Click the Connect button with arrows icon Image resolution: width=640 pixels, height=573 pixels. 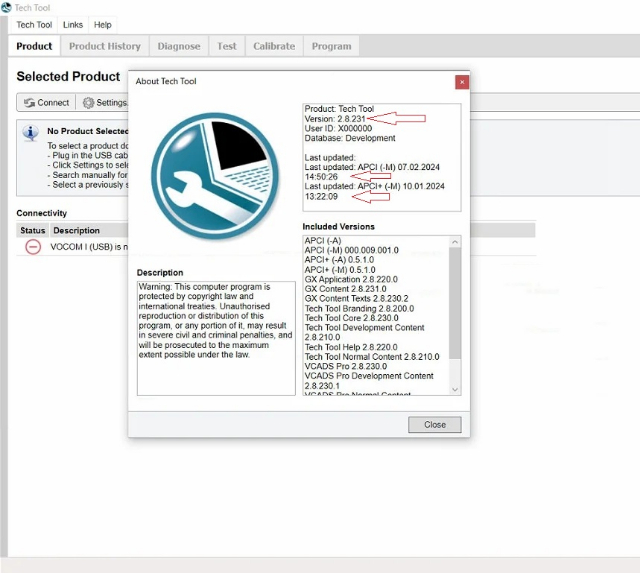coord(46,102)
